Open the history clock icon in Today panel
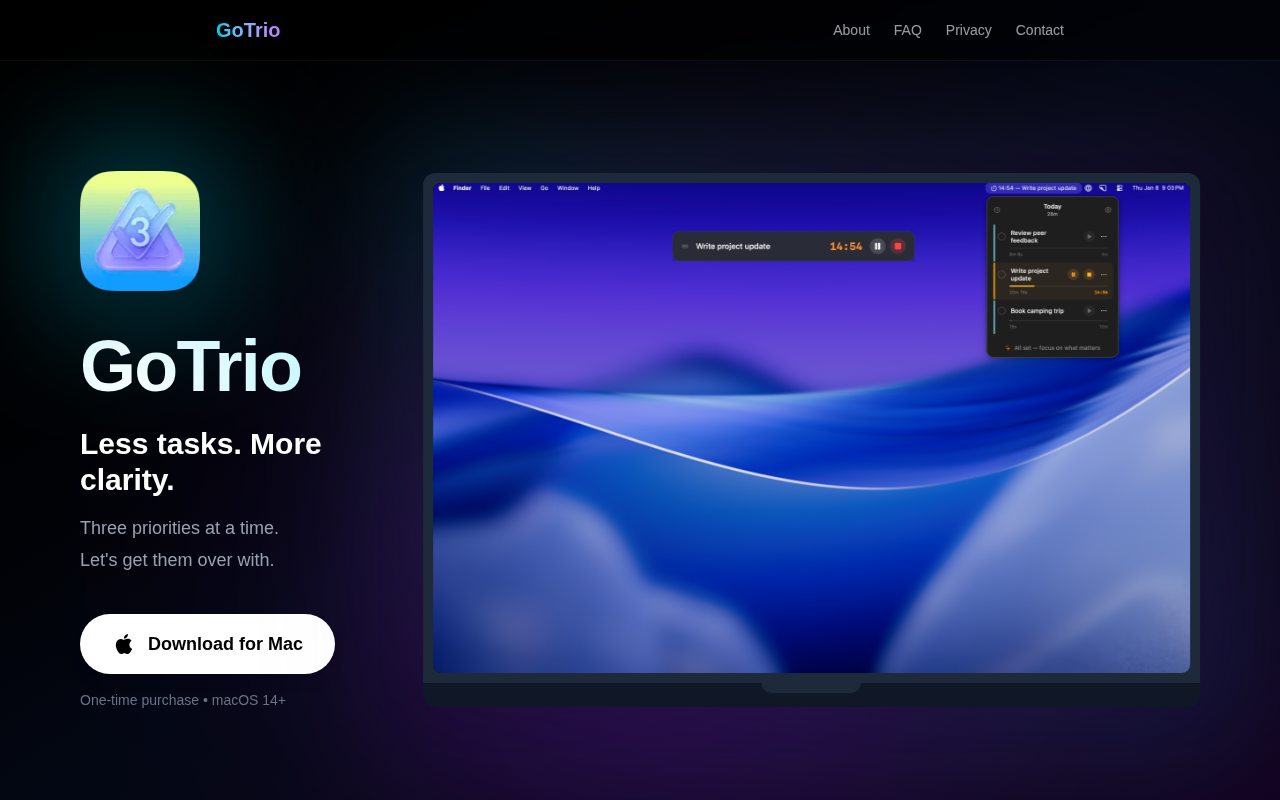Screen dimensions: 1280x800 (997, 210)
